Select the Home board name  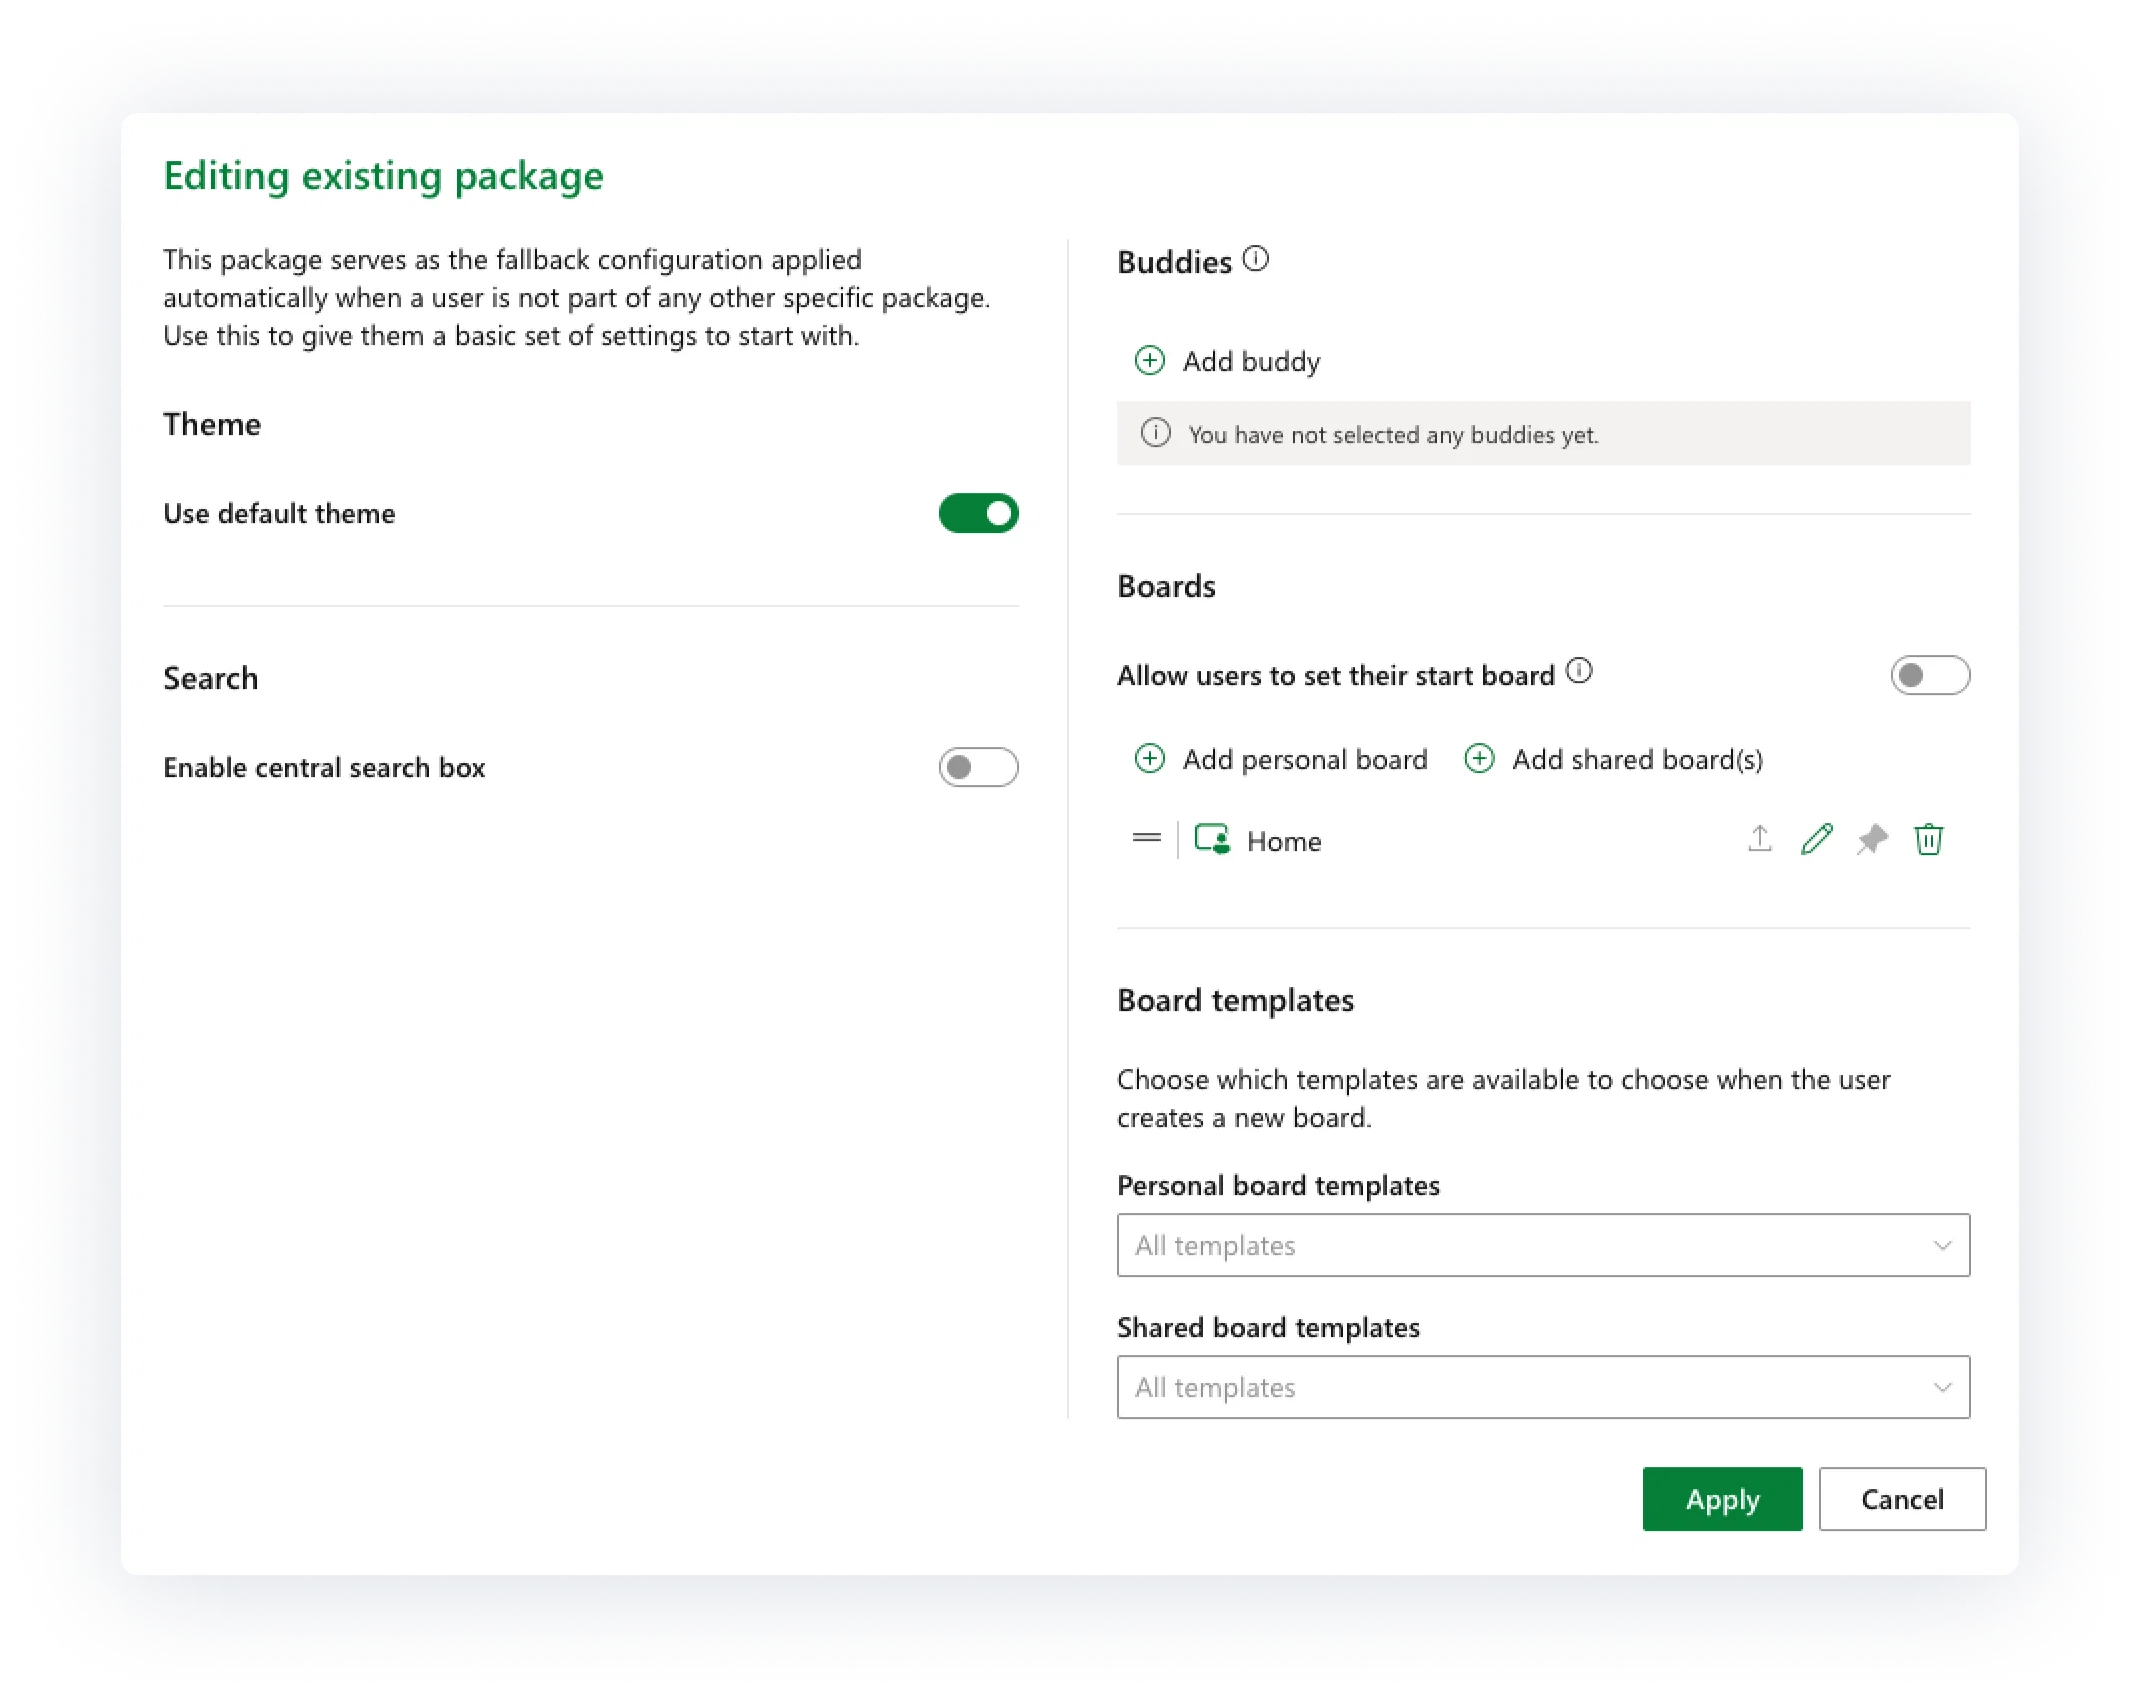coord(1284,841)
